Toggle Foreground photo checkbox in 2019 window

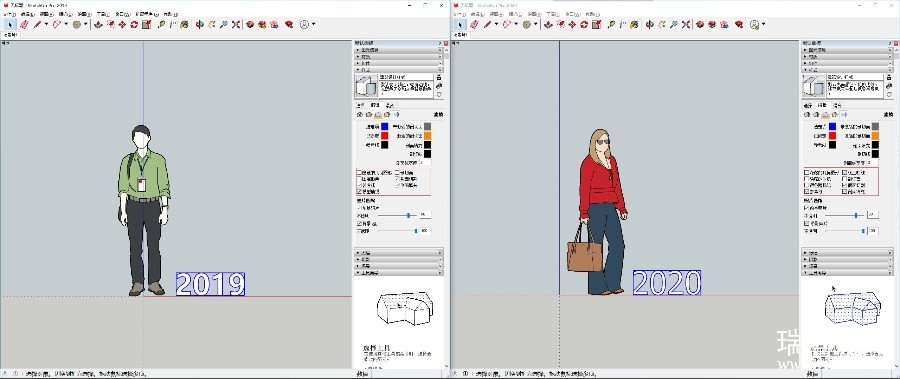pyautogui.click(x=359, y=207)
